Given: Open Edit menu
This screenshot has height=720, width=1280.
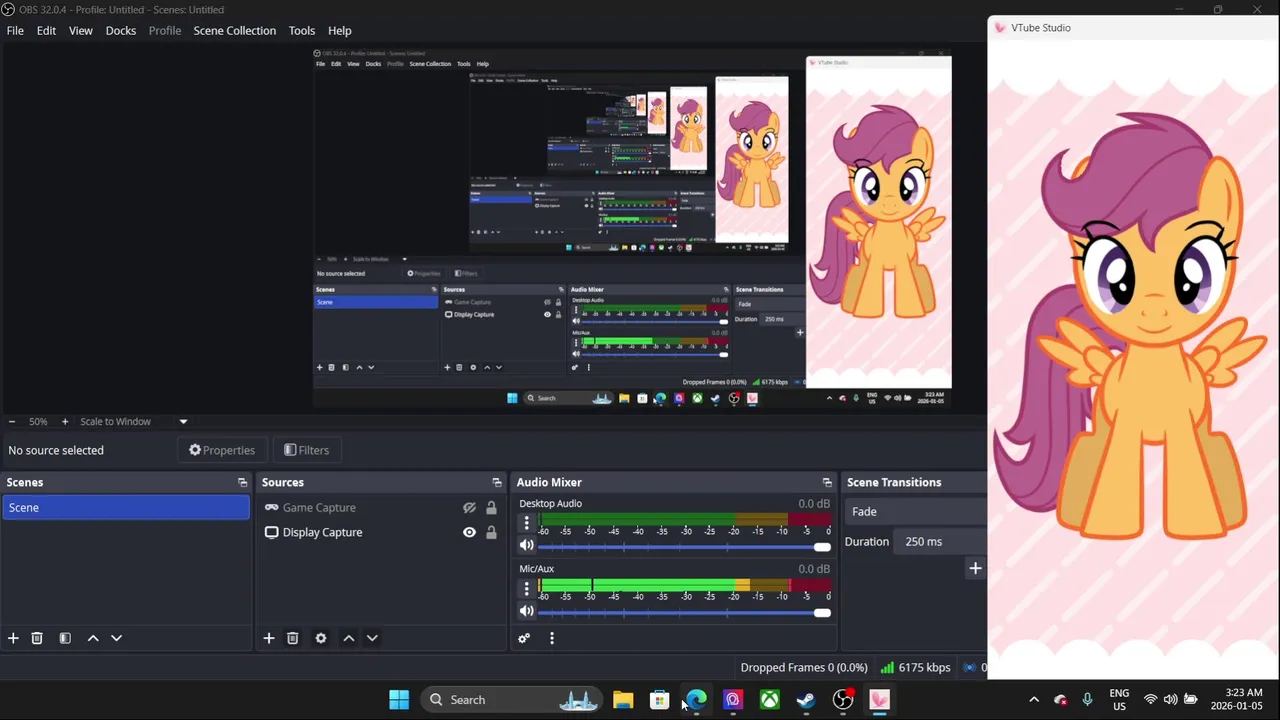Looking at the screenshot, I should point(46,31).
